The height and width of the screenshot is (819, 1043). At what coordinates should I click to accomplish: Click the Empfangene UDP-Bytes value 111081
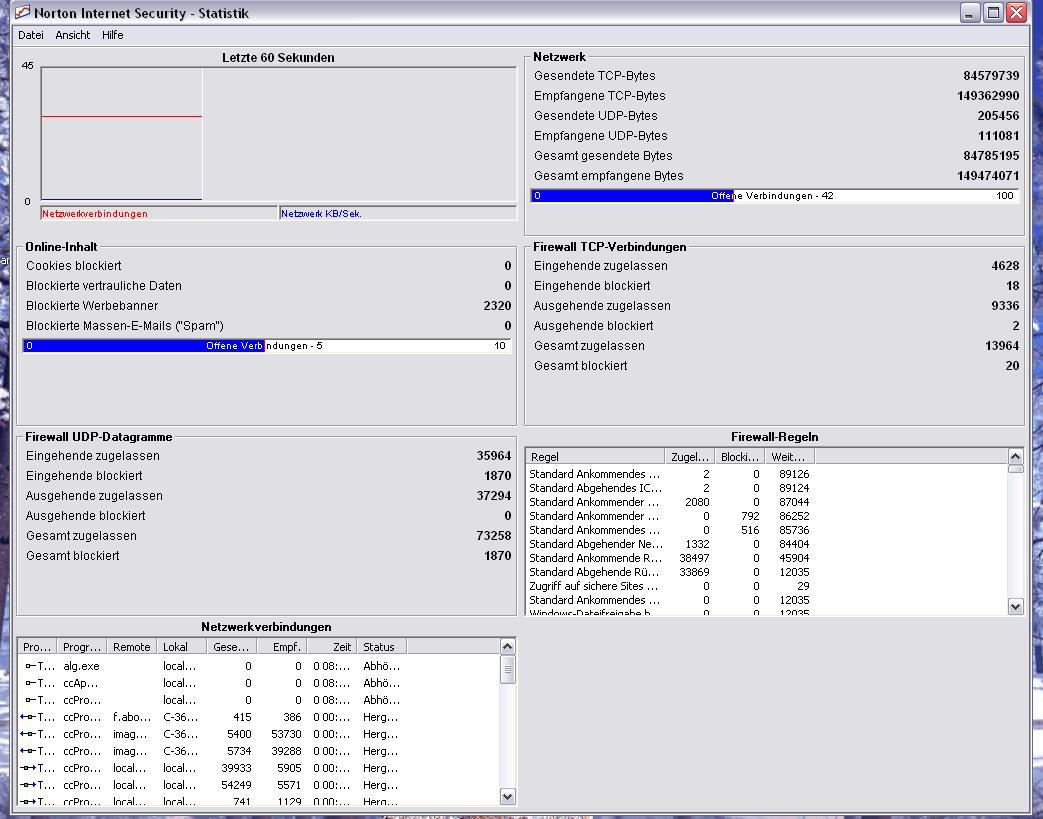pos(998,136)
